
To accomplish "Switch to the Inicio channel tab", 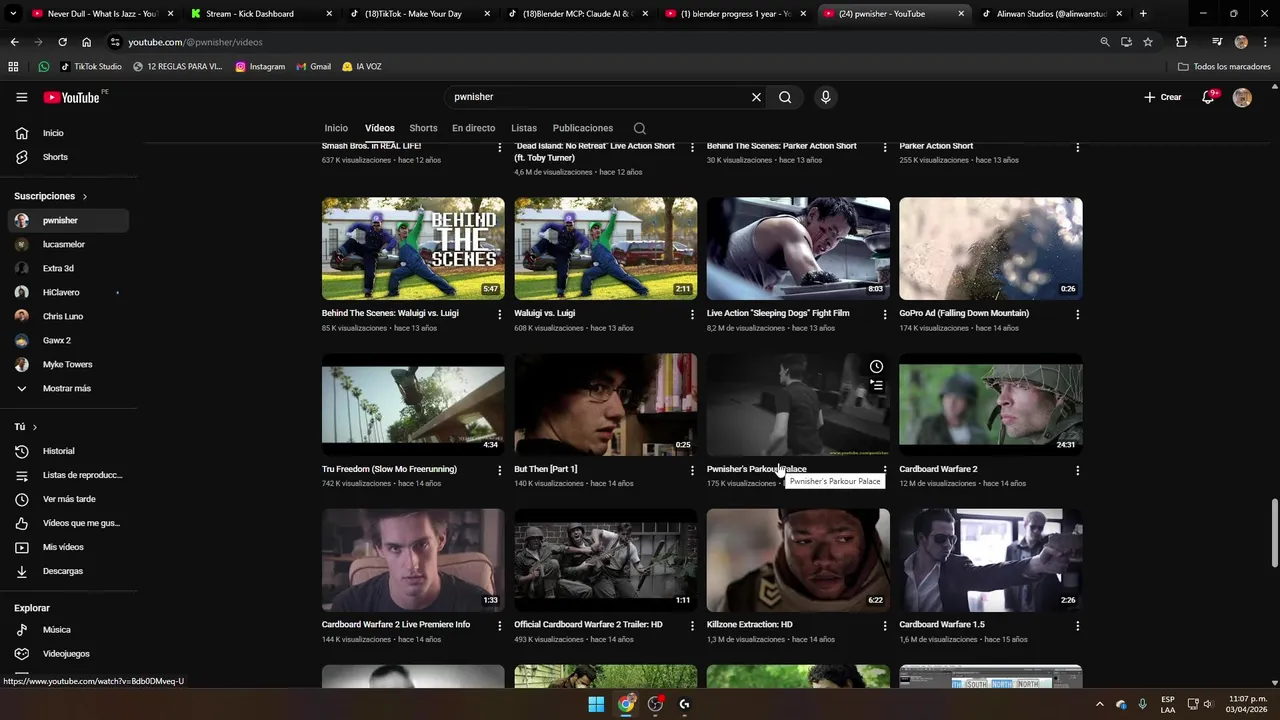I will pos(336,128).
